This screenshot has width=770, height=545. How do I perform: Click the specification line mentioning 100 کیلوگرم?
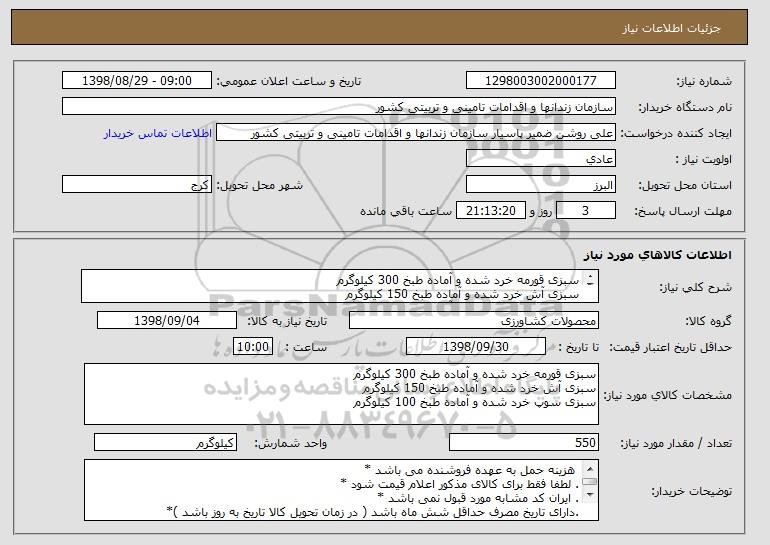pos(475,402)
